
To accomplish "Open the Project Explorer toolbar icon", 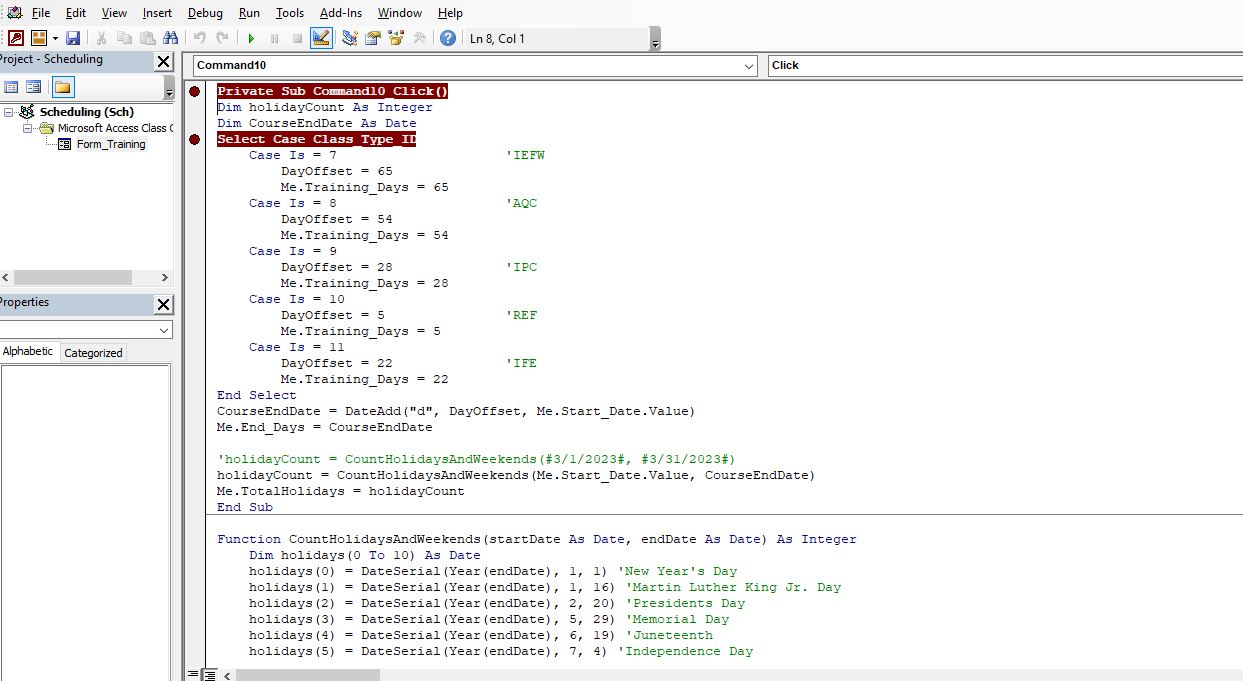I will point(349,38).
